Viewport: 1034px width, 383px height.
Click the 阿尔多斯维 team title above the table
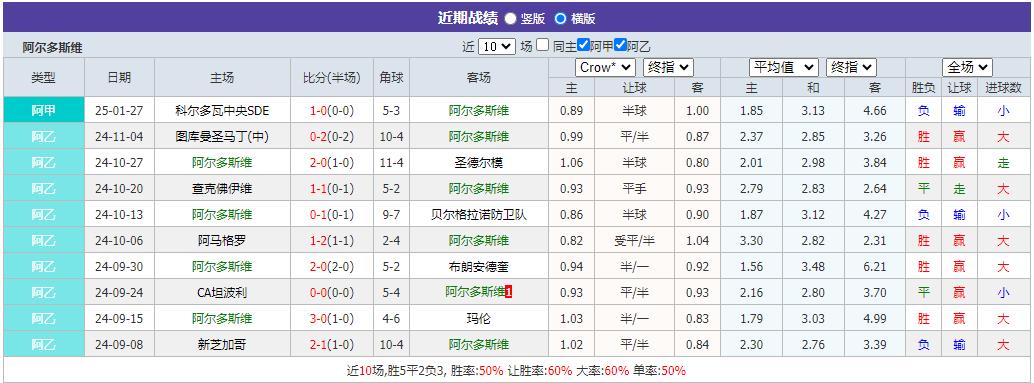(x=52, y=47)
